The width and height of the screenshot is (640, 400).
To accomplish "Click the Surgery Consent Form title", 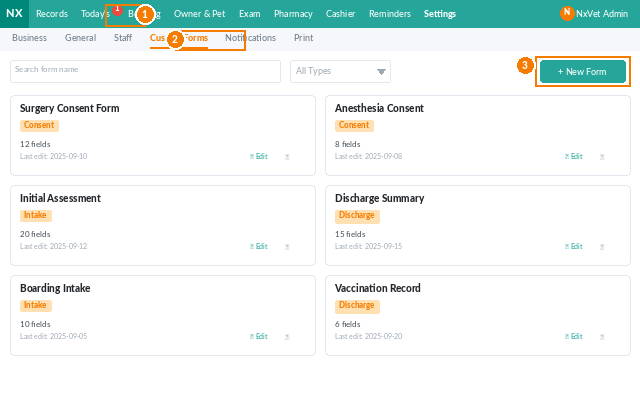I will point(70,108).
